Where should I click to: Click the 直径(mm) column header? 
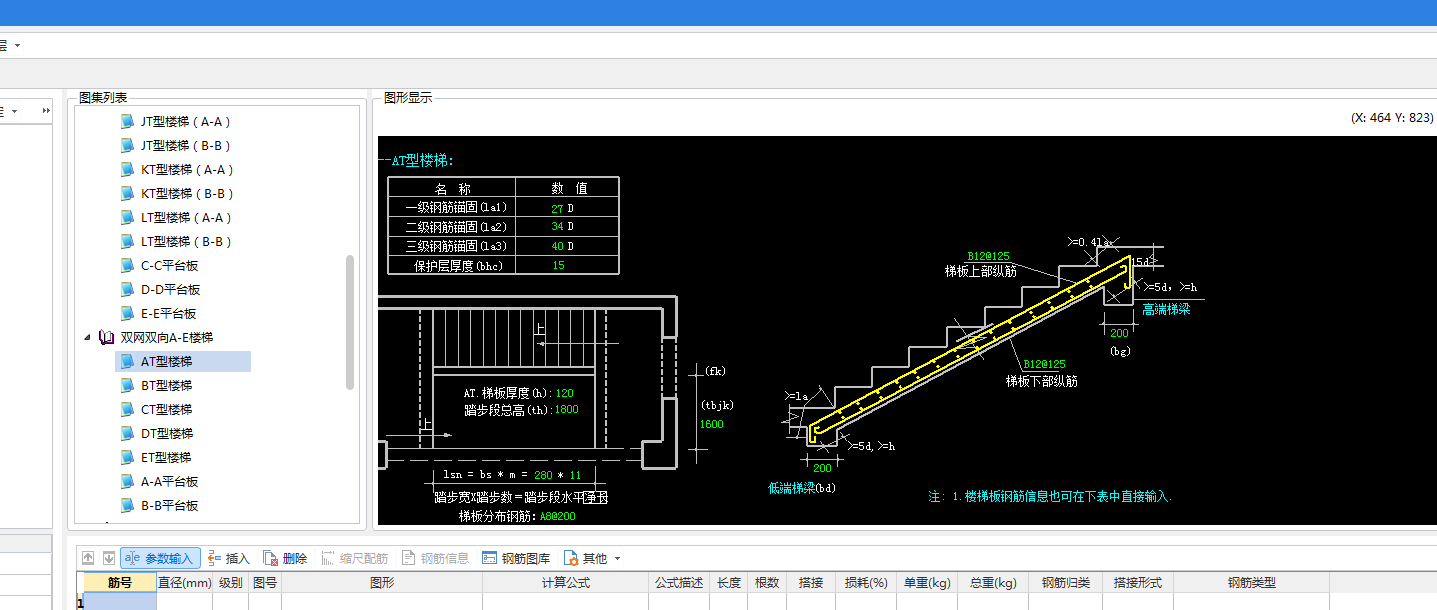tap(184, 583)
